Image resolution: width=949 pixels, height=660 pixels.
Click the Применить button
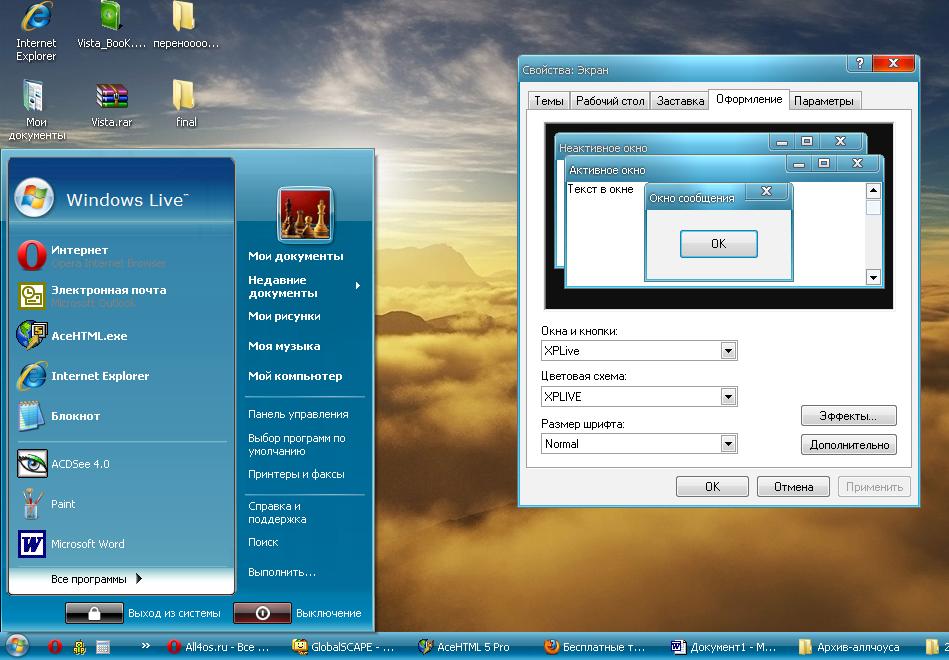pos(874,487)
